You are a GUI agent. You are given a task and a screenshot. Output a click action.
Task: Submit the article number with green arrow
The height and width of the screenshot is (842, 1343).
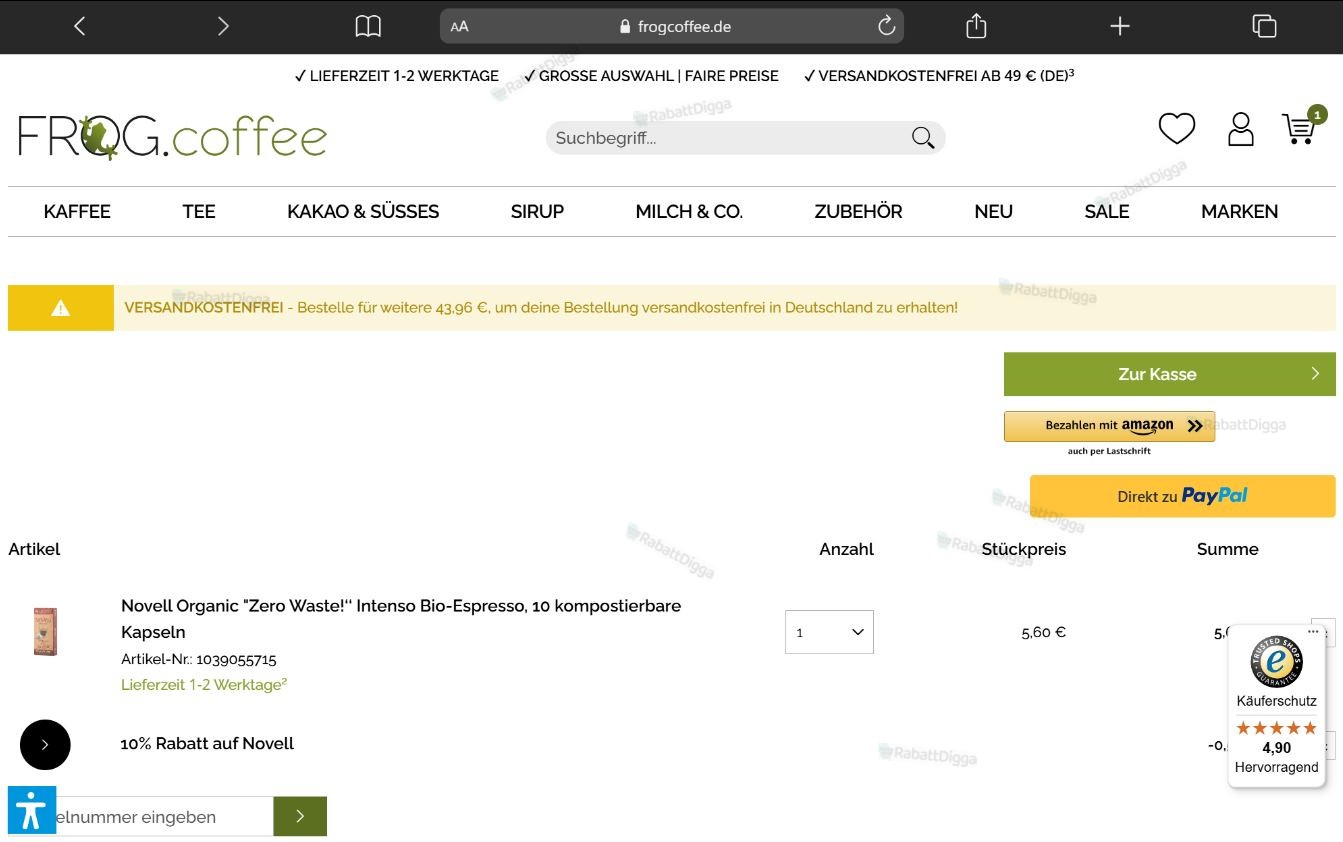click(x=300, y=817)
